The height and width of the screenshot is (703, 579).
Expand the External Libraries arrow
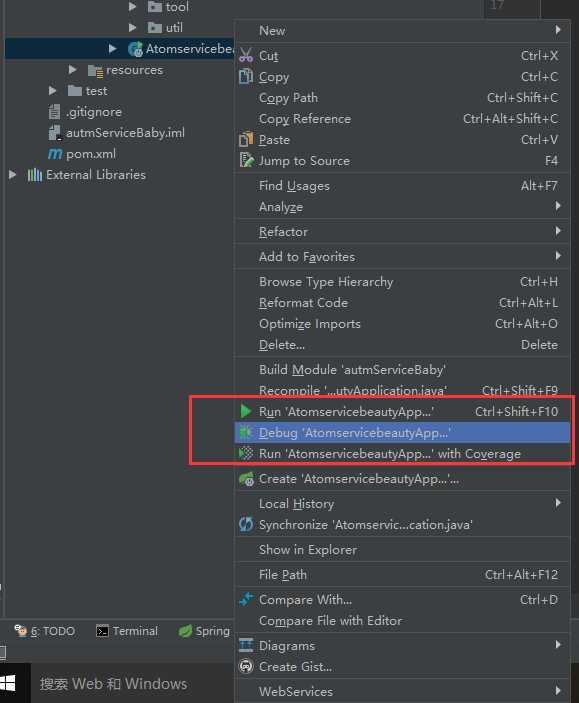coord(13,174)
